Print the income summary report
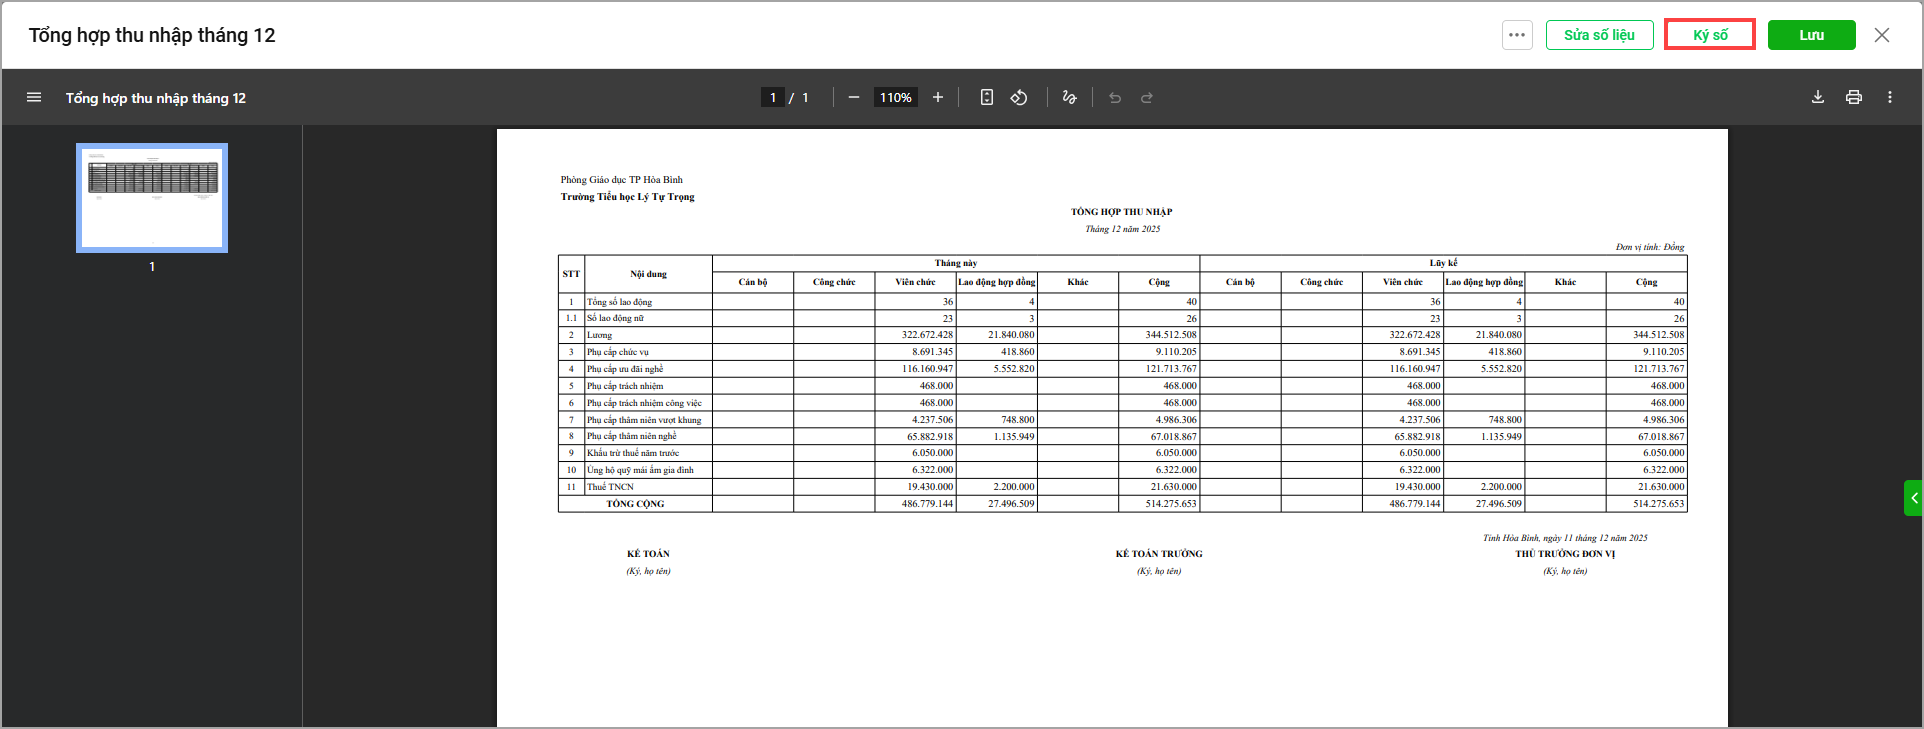Image resolution: width=1924 pixels, height=729 pixels. [1854, 97]
